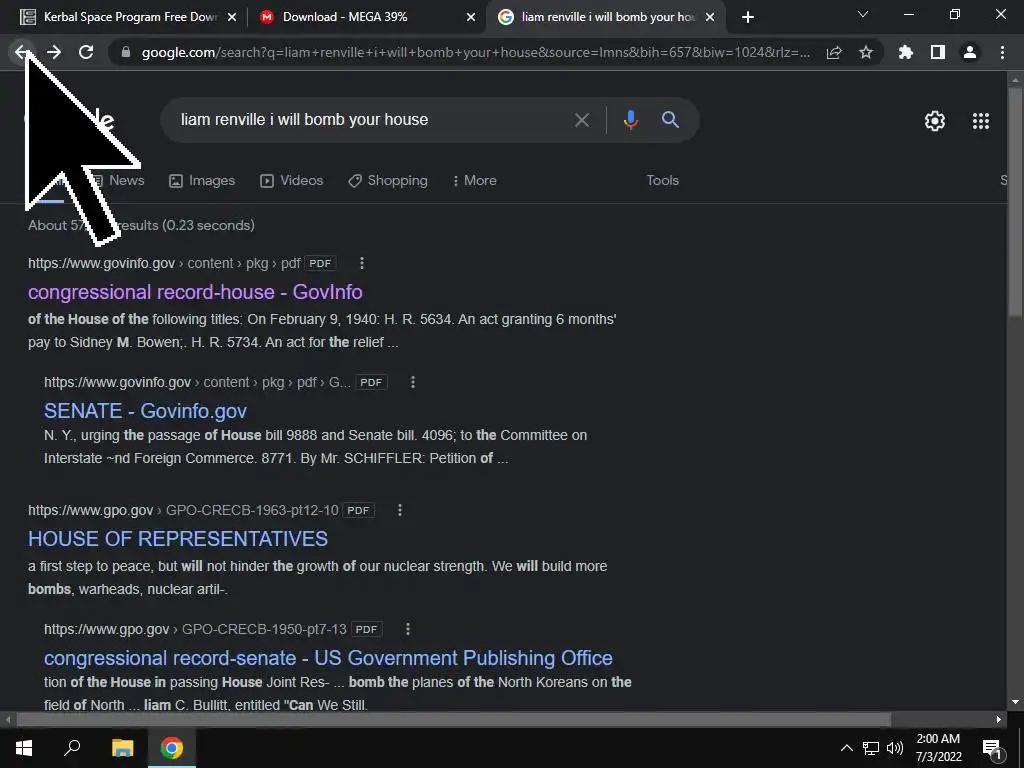Click the lock icon for site information
1024x768 pixels.
tap(126, 52)
